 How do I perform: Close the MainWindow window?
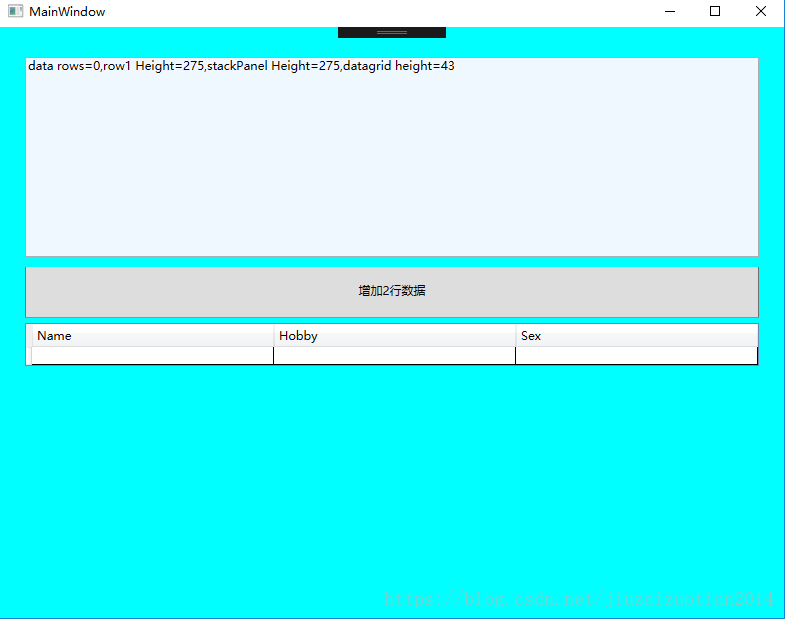pos(760,11)
